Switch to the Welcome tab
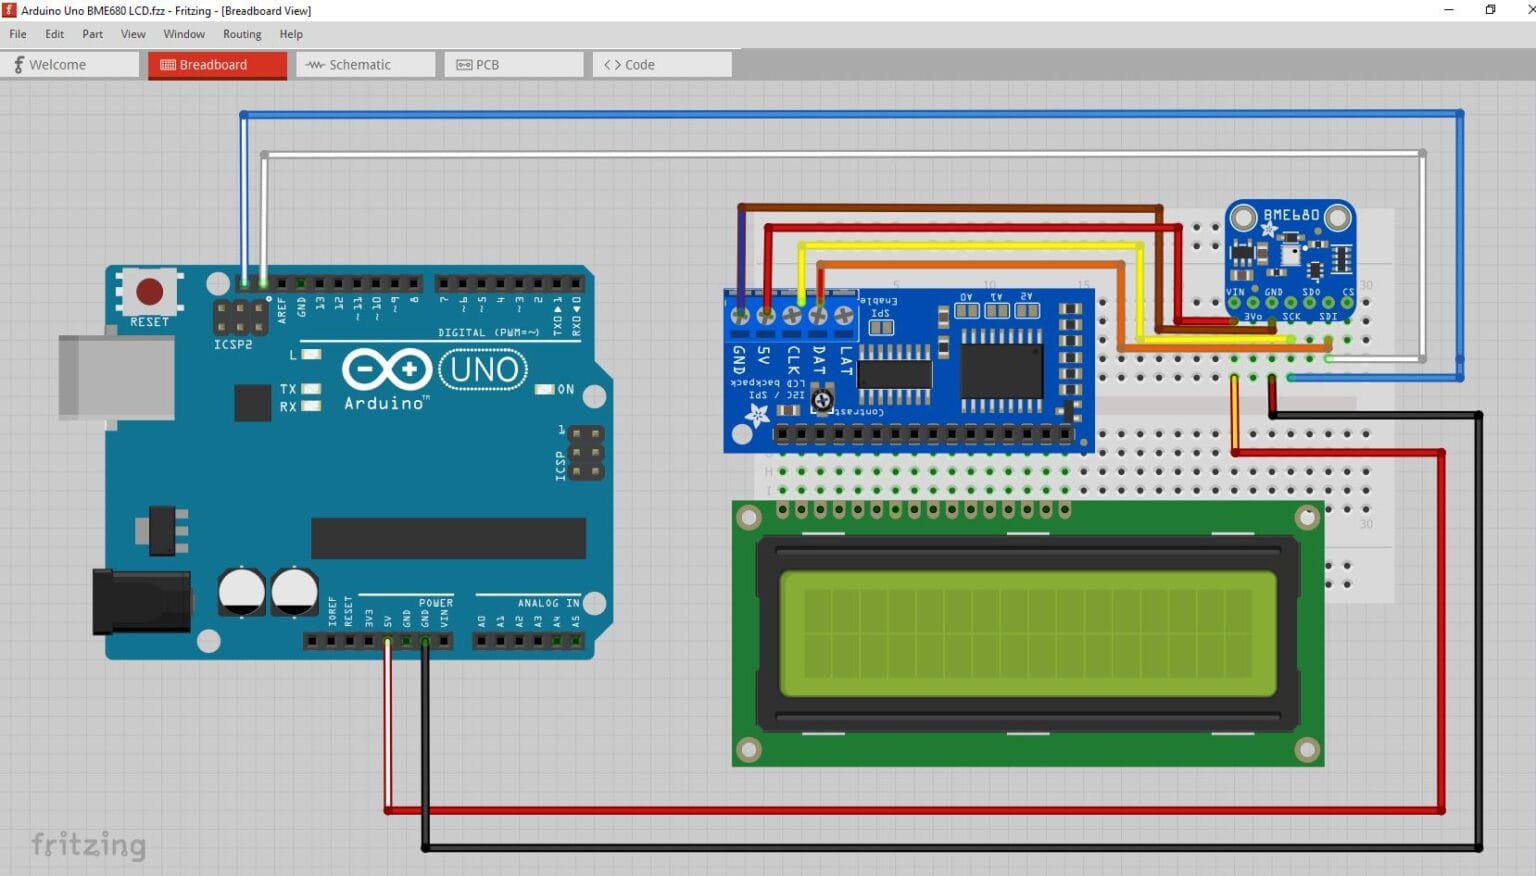 click(70, 65)
